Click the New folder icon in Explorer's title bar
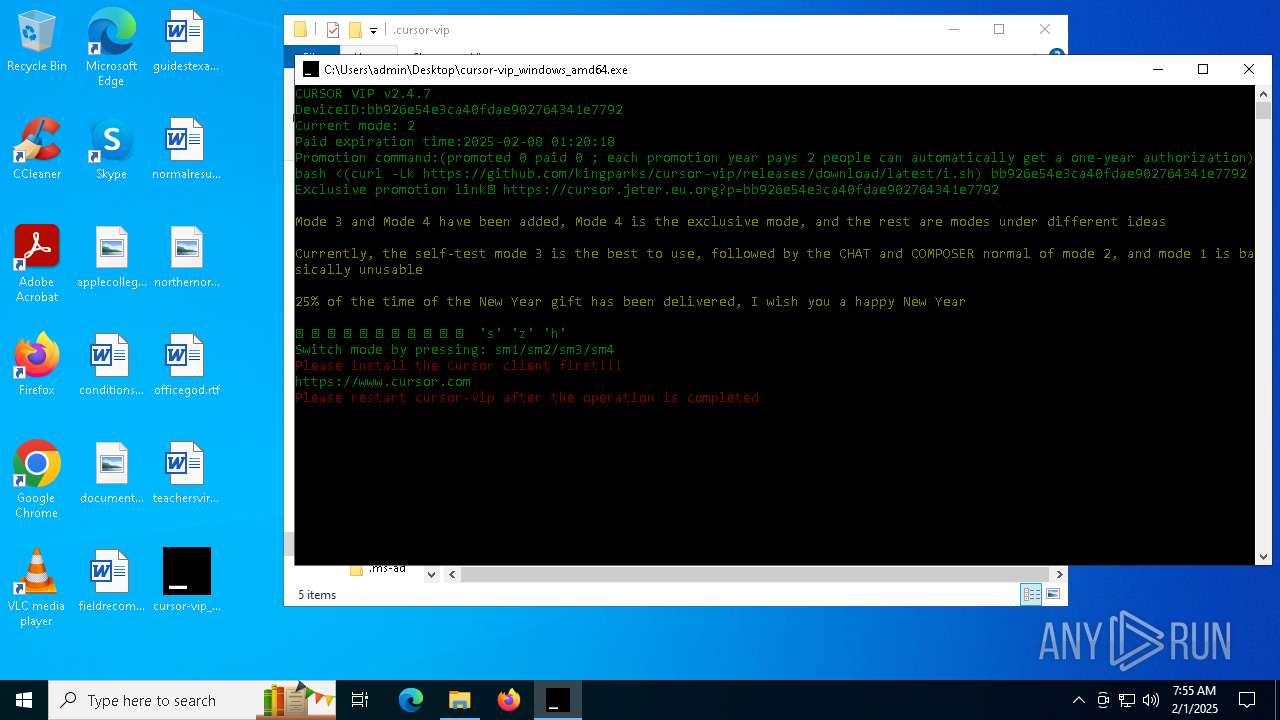This screenshot has width=1280, height=720. 355,30
